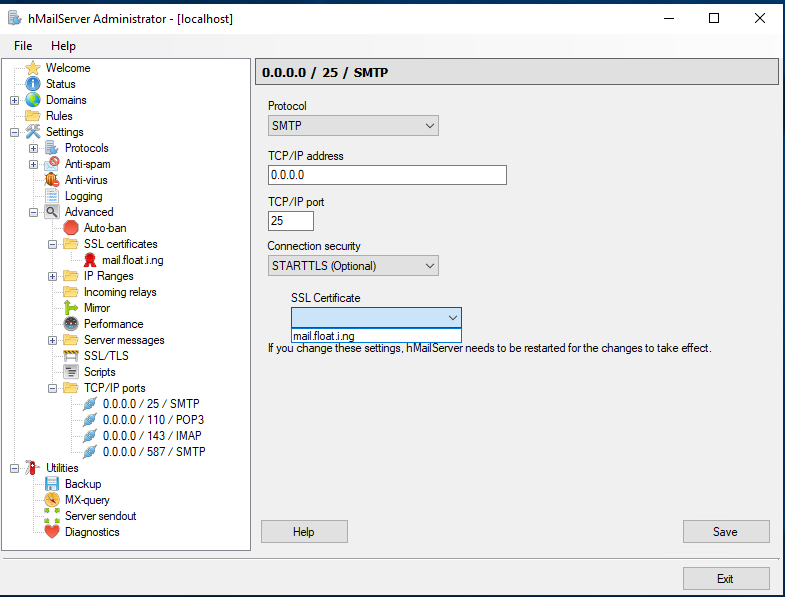Click the Anti-spam envelope icon

point(52,164)
